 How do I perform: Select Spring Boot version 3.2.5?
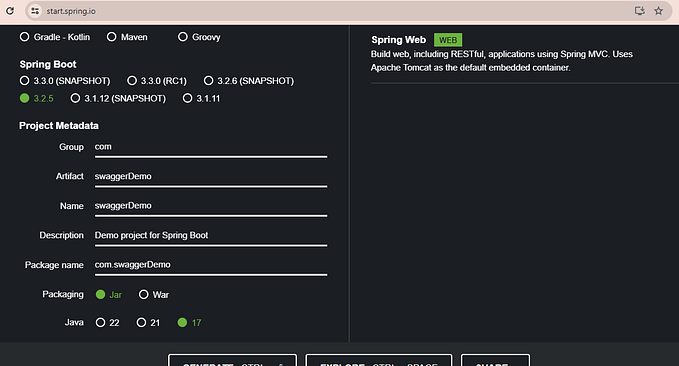pos(36,98)
